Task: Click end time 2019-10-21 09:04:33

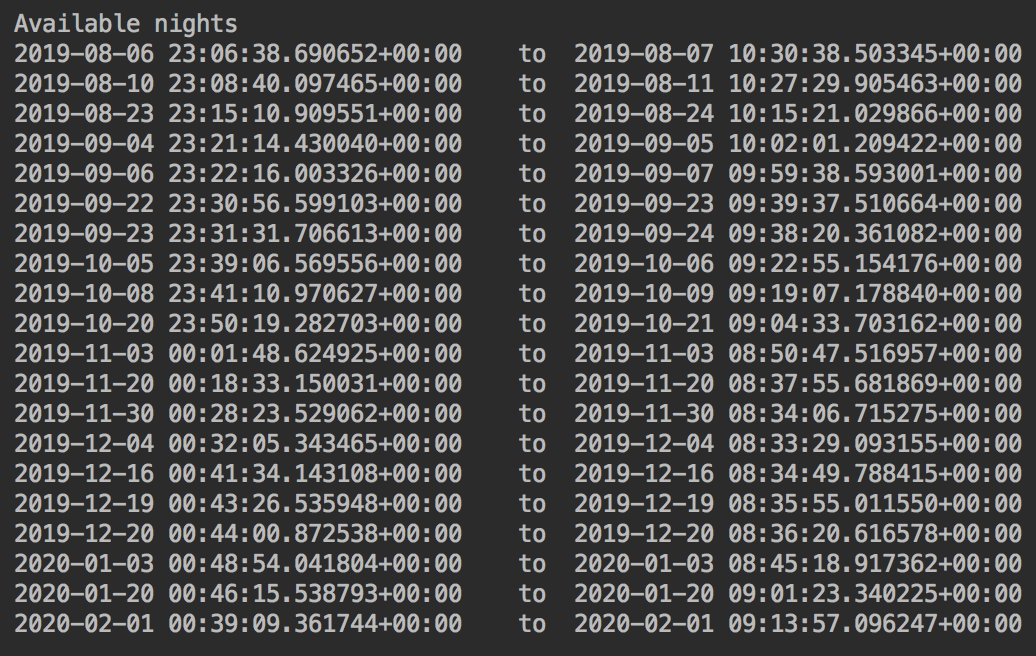Action: 797,324
